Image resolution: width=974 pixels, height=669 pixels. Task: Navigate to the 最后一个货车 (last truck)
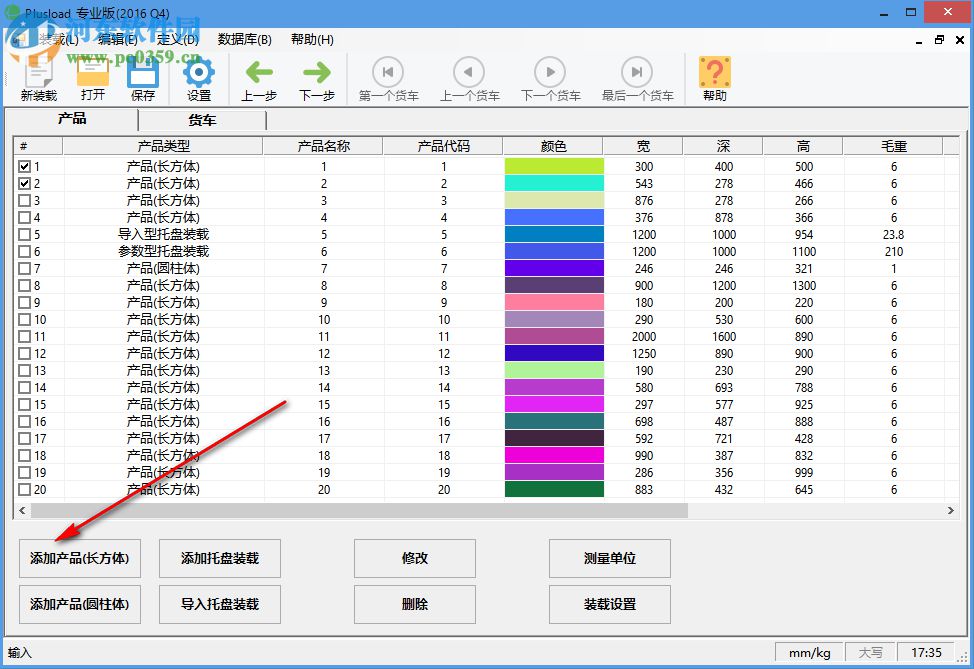click(638, 71)
